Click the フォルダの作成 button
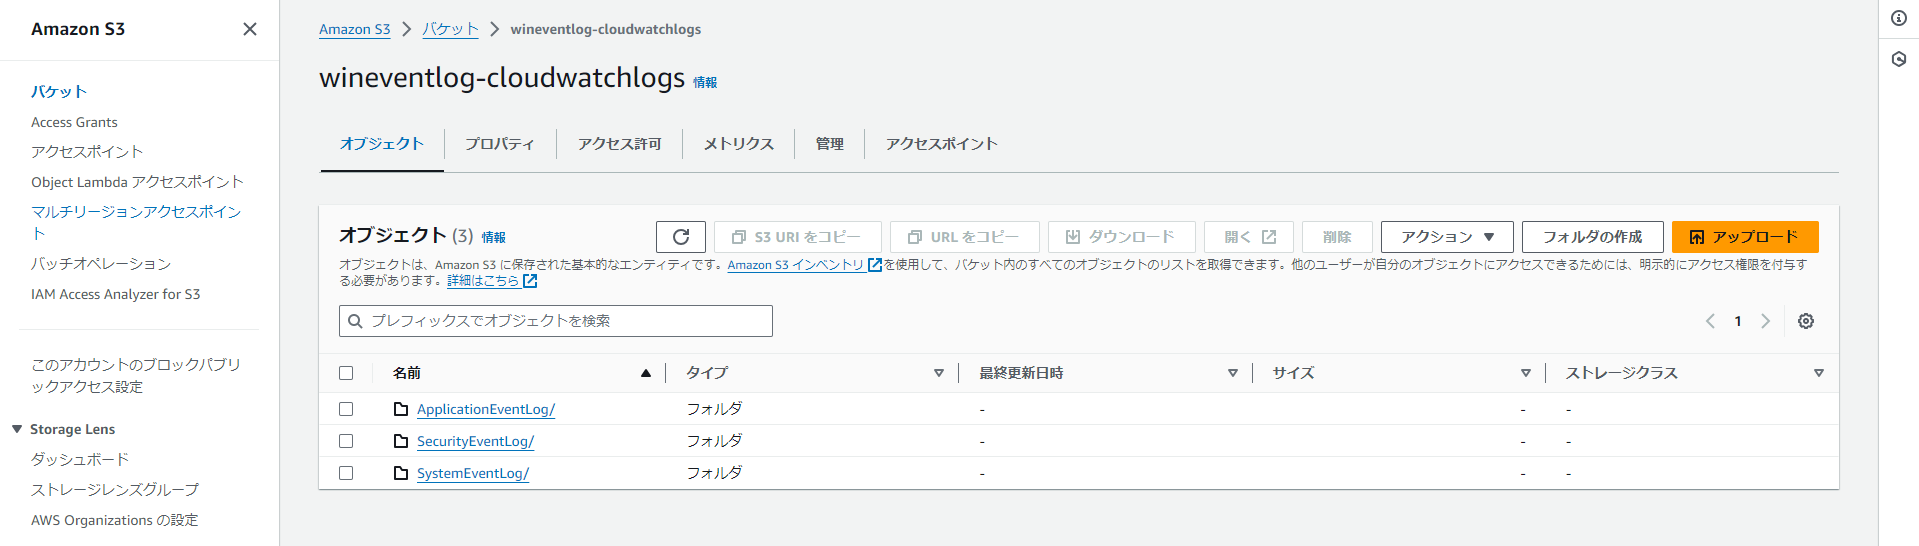Viewport: 1919px width, 546px height. tap(1593, 237)
